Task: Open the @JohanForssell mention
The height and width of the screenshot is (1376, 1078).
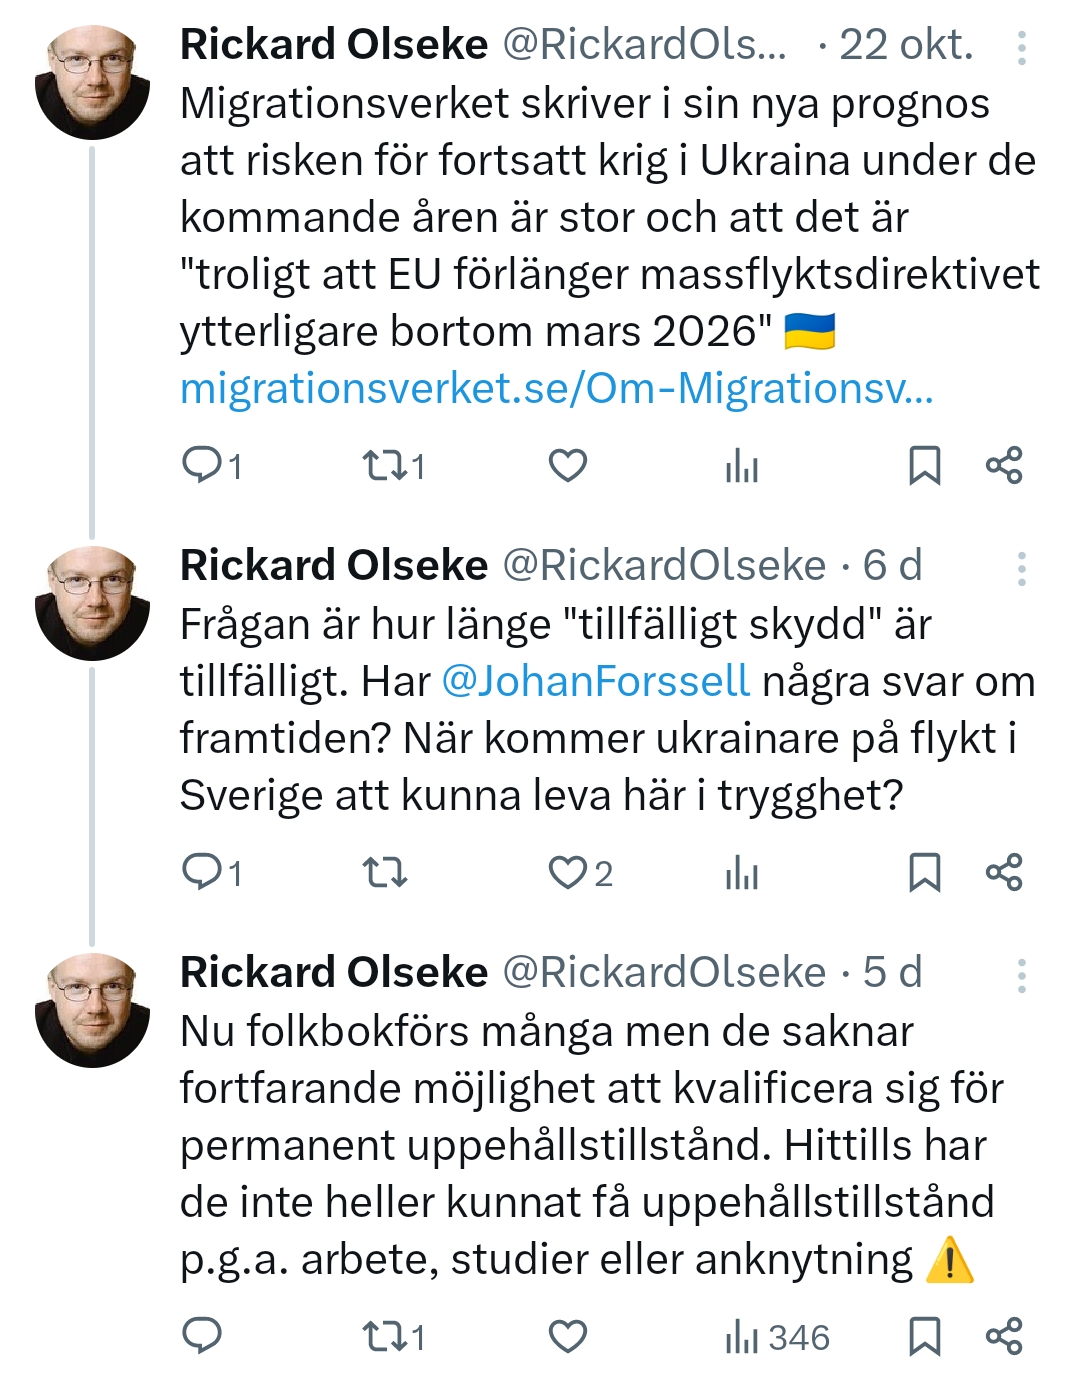Action: [x=595, y=681]
